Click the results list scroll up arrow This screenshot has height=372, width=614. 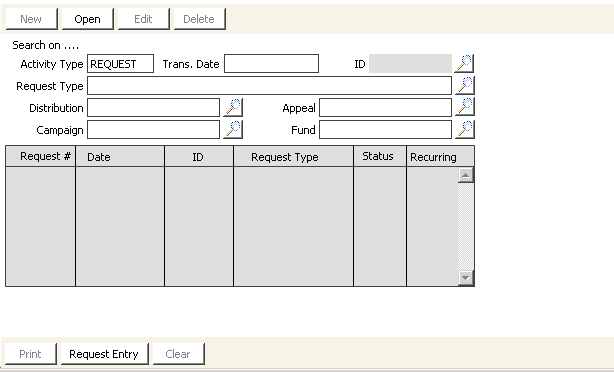click(466, 175)
